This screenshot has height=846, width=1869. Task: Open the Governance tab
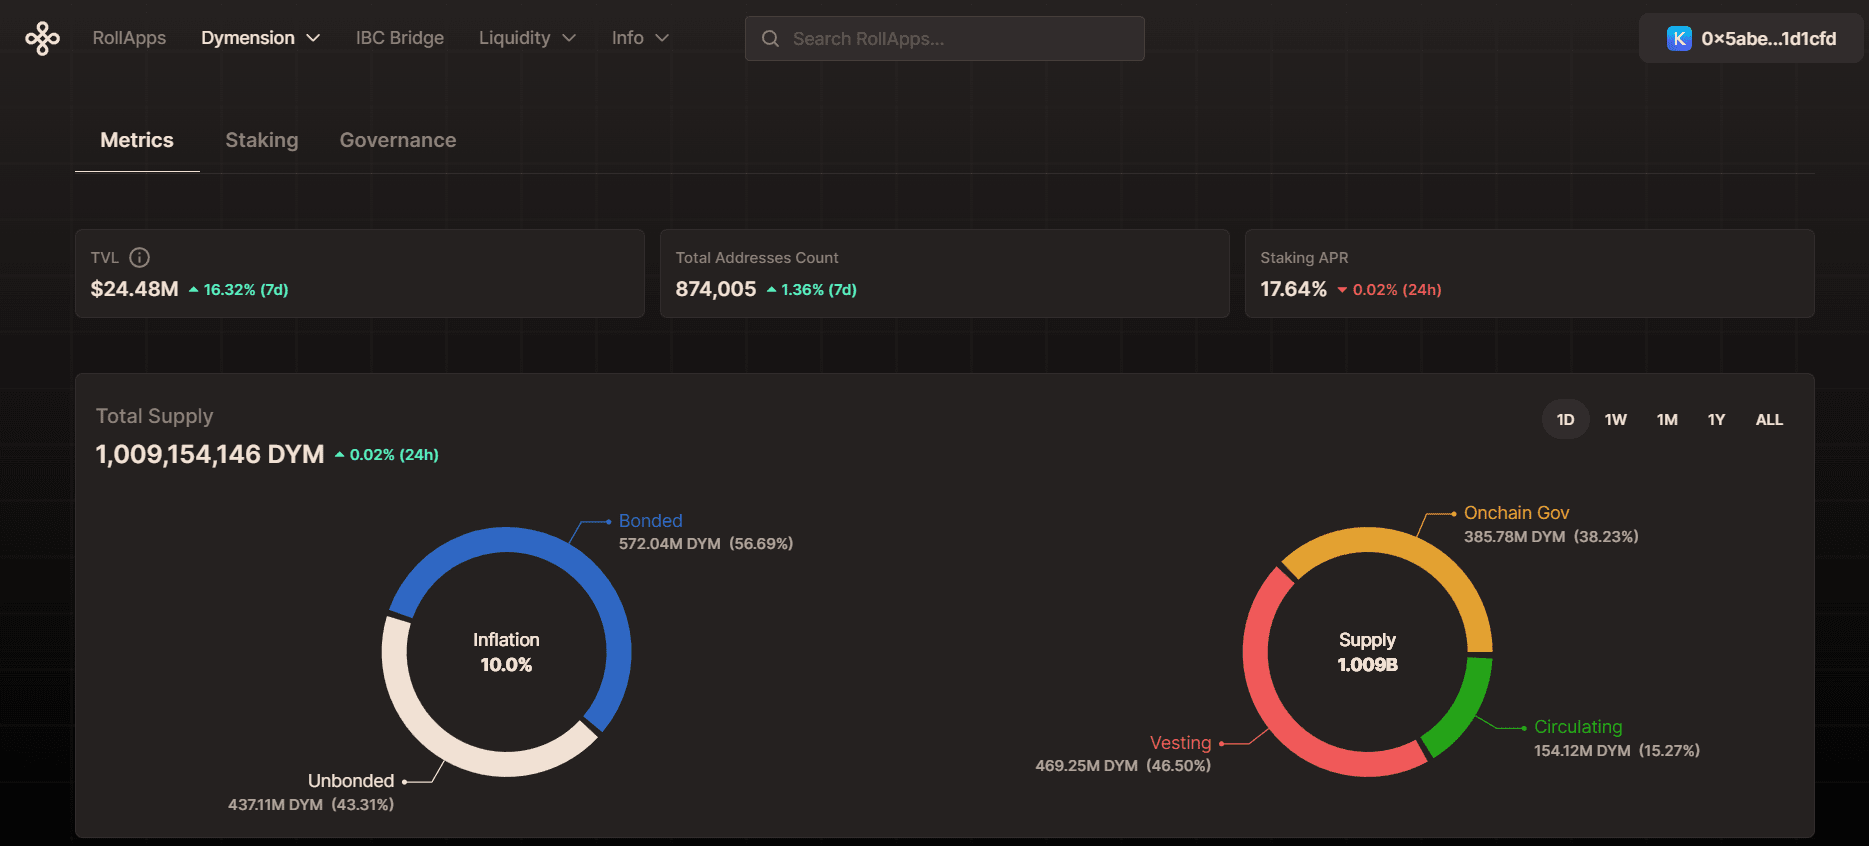(398, 140)
